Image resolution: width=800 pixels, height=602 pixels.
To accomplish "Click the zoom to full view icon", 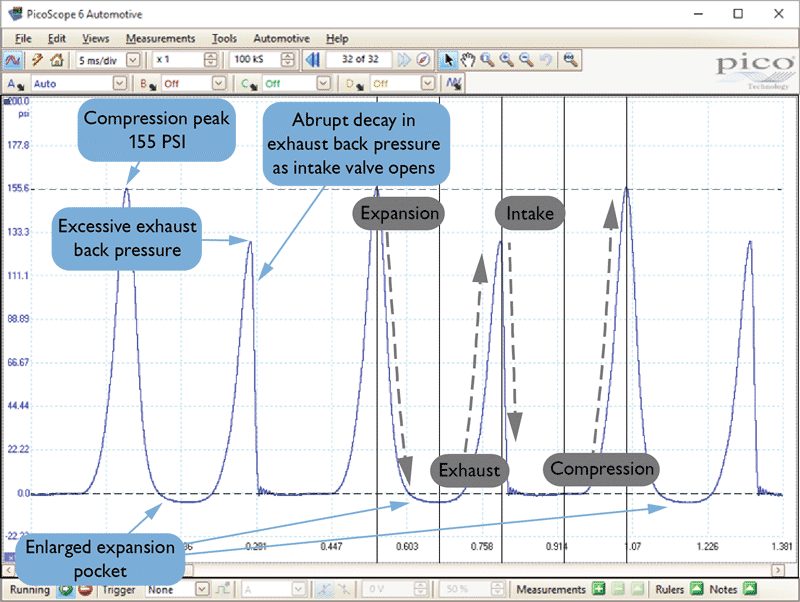I will pos(570,60).
